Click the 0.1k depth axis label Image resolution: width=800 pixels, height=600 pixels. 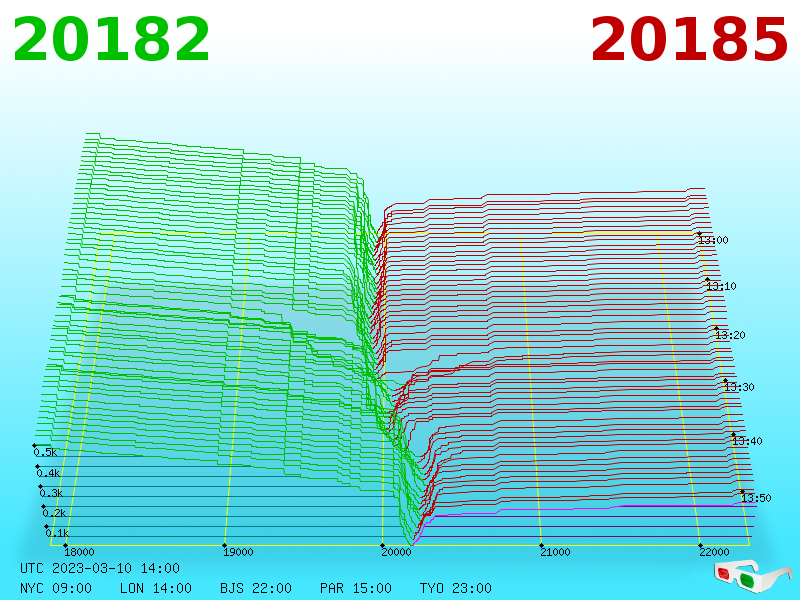(x=57, y=533)
